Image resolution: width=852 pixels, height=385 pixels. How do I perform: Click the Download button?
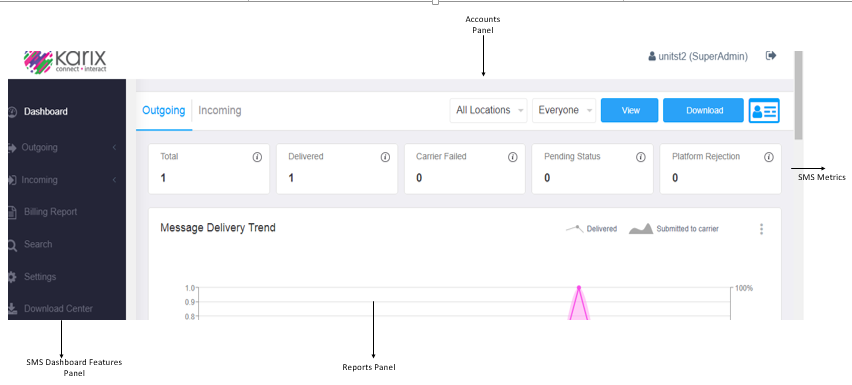[704, 110]
